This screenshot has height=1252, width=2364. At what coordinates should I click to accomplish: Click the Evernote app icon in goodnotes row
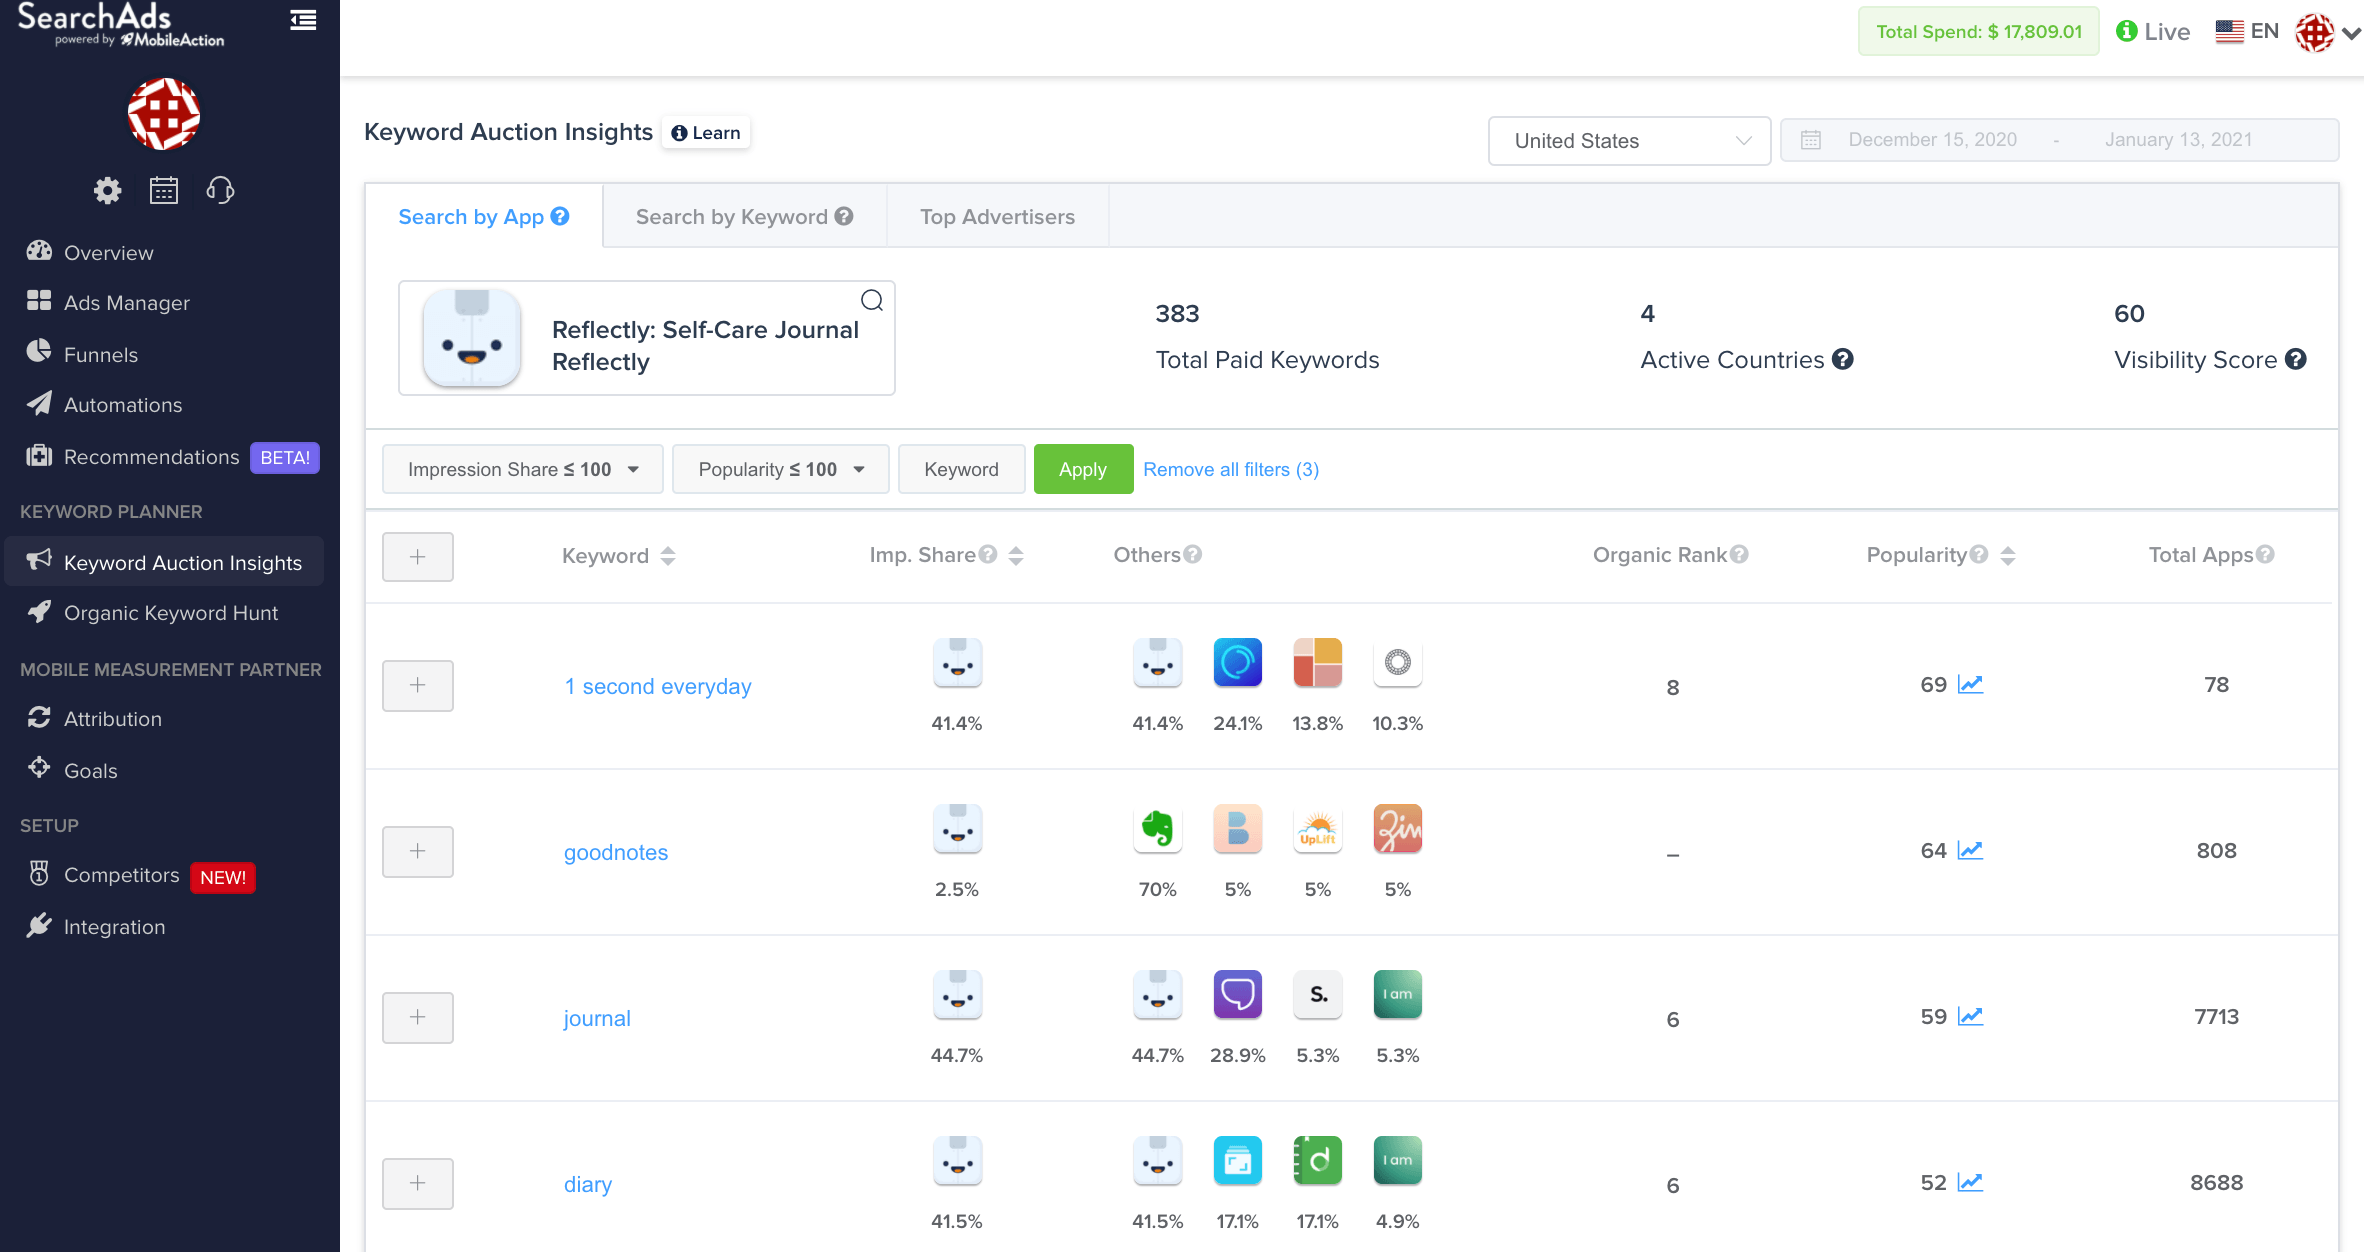(x=1158, y=829)
